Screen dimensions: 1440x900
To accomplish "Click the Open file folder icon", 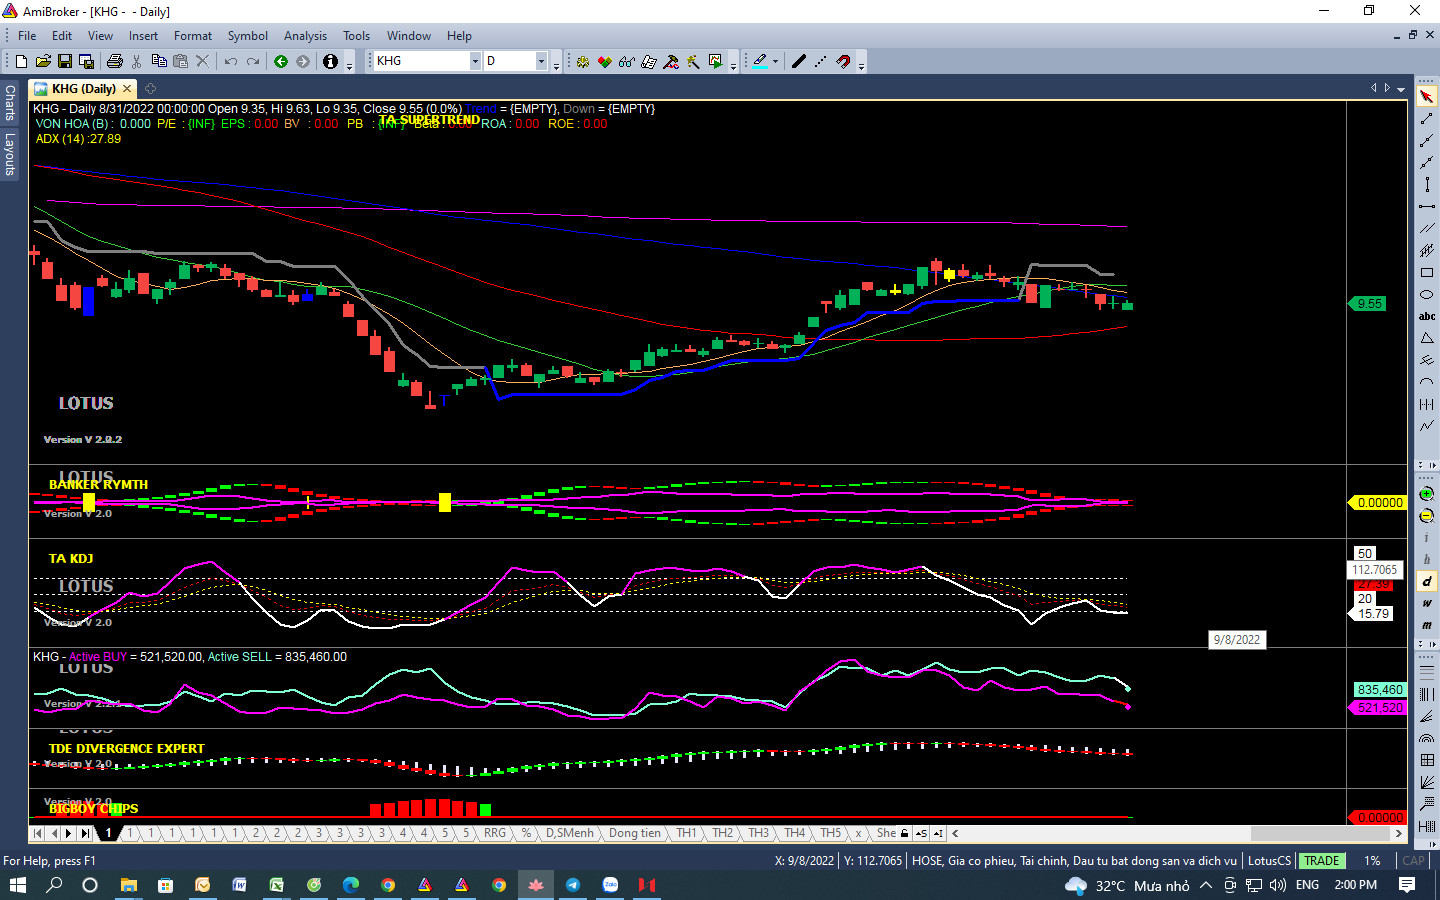I will (x=43, y=61).
